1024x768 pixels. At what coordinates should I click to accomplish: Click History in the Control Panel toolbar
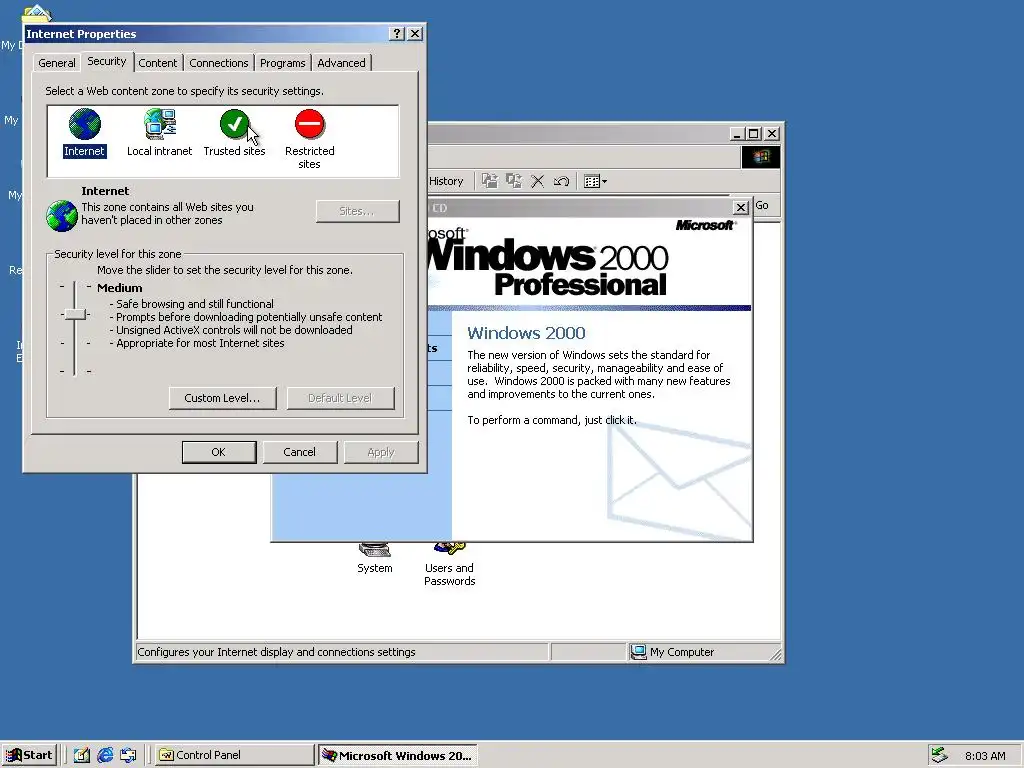(x=446, y=182)
